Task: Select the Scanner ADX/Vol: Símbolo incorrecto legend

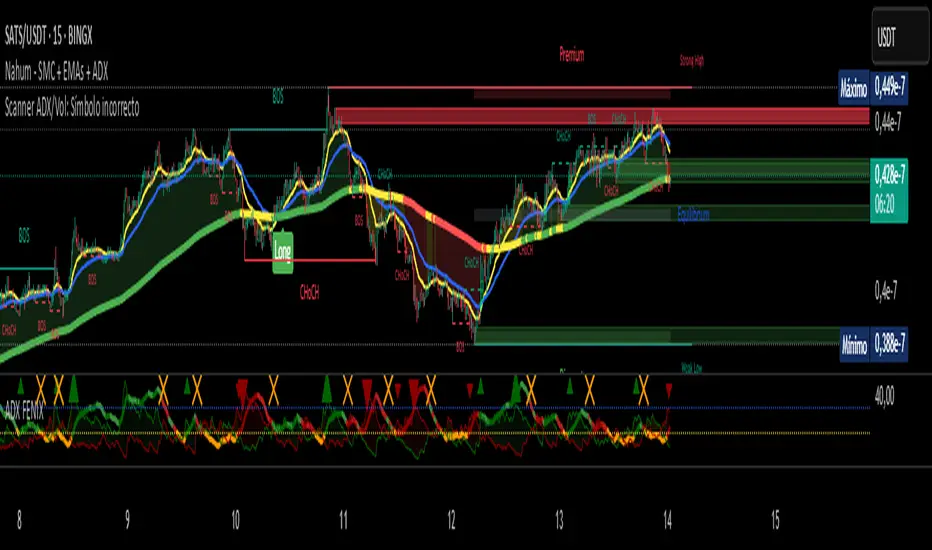Action: point(72,108)
